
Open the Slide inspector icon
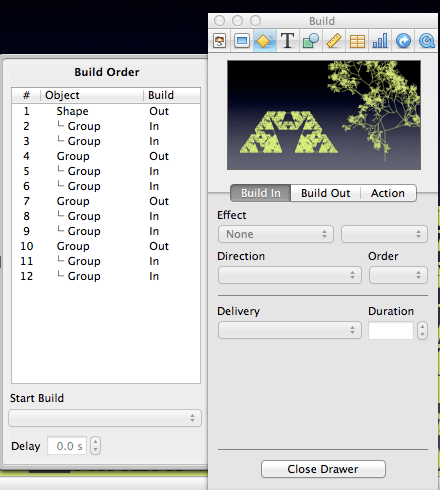coord(242,41)
